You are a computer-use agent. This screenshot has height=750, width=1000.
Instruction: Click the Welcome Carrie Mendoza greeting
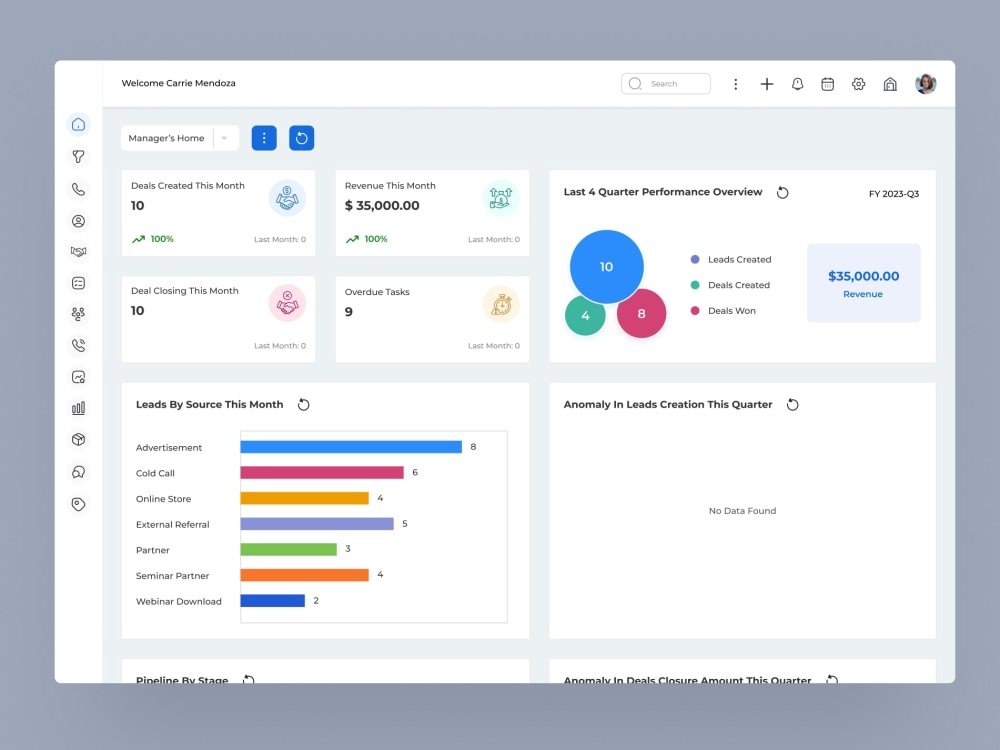pos(179,83)
